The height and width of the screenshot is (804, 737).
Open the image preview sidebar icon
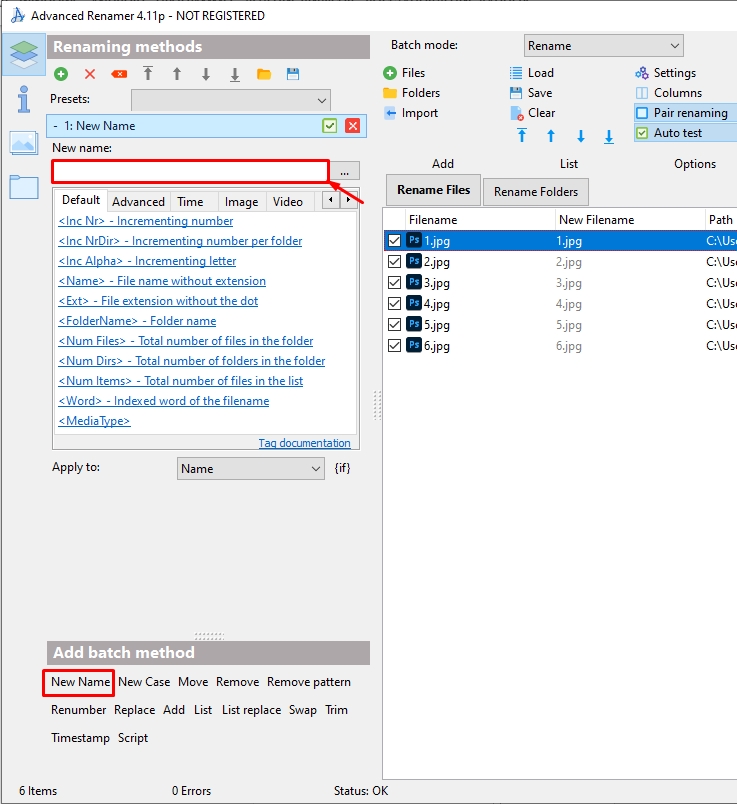click(24, 143)
